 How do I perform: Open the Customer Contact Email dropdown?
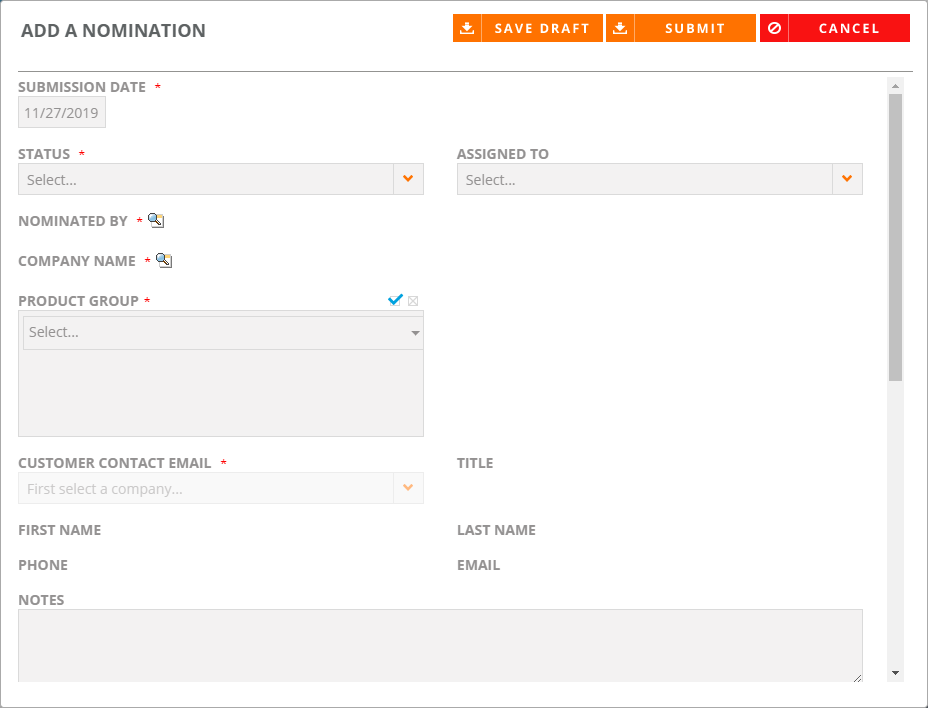point(221,488)
